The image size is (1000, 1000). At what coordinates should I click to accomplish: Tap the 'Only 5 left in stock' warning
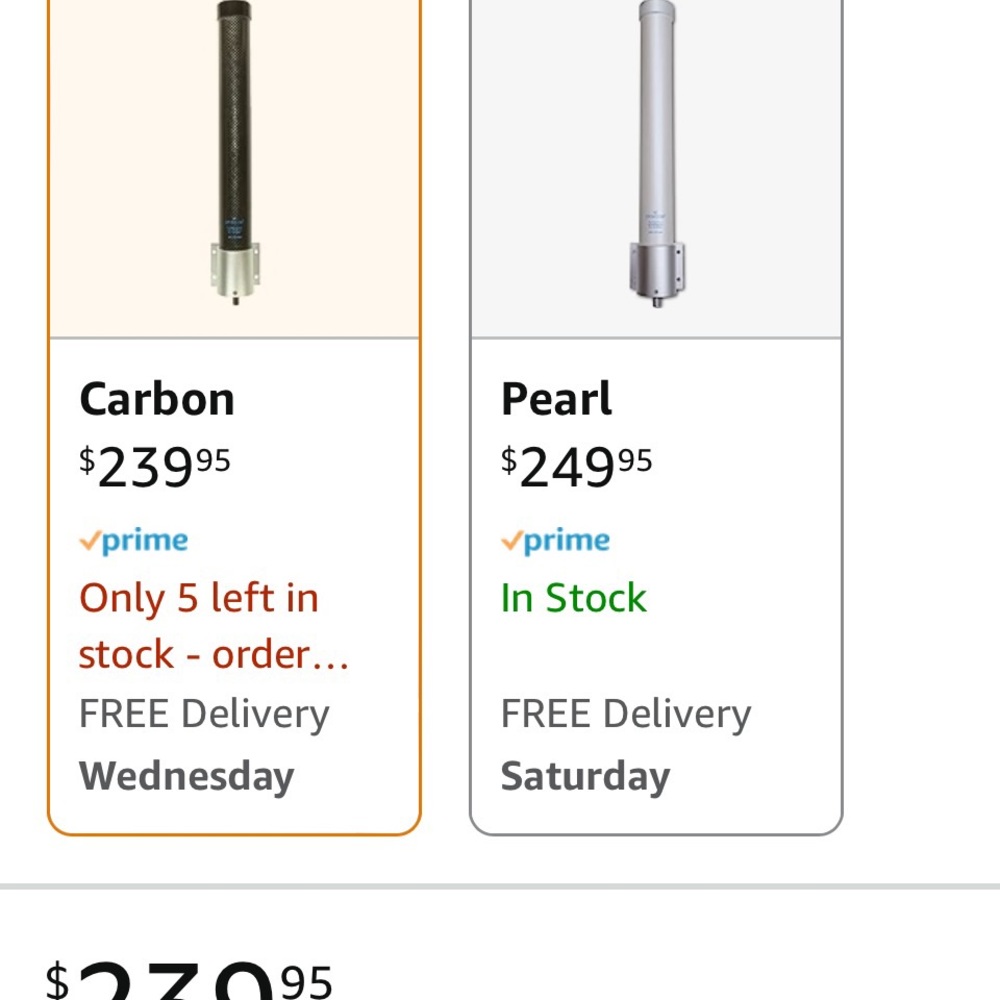[199, 598]
